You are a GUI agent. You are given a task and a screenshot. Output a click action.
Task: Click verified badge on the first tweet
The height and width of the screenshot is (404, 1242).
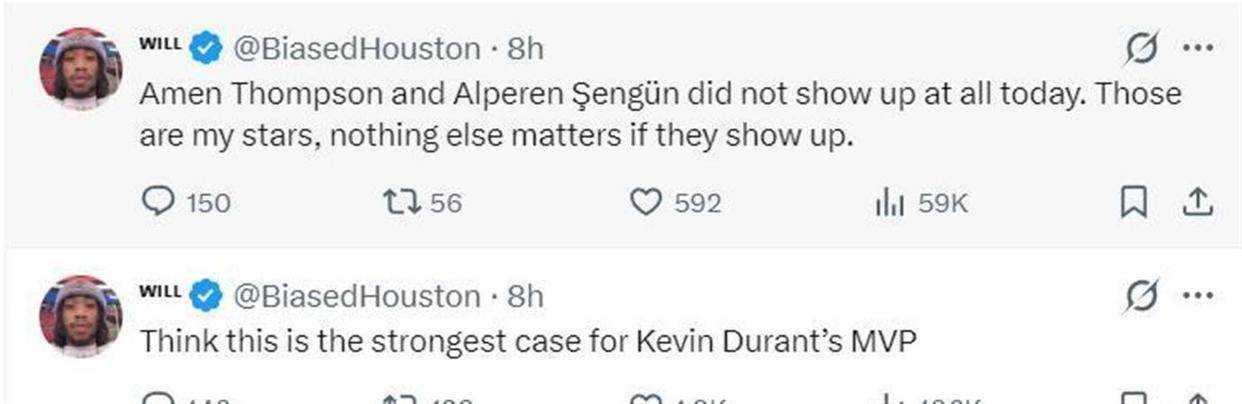click(207, 47)
